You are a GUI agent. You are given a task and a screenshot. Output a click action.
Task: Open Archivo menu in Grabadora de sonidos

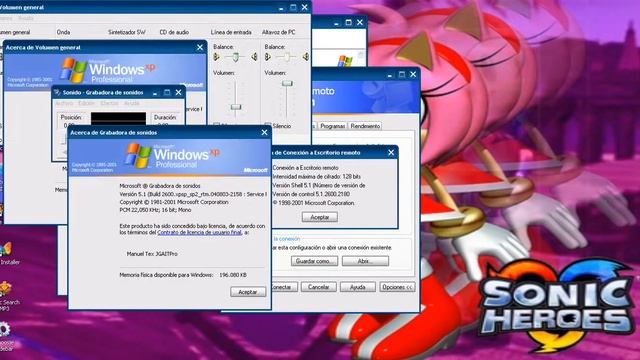point(64,103)
